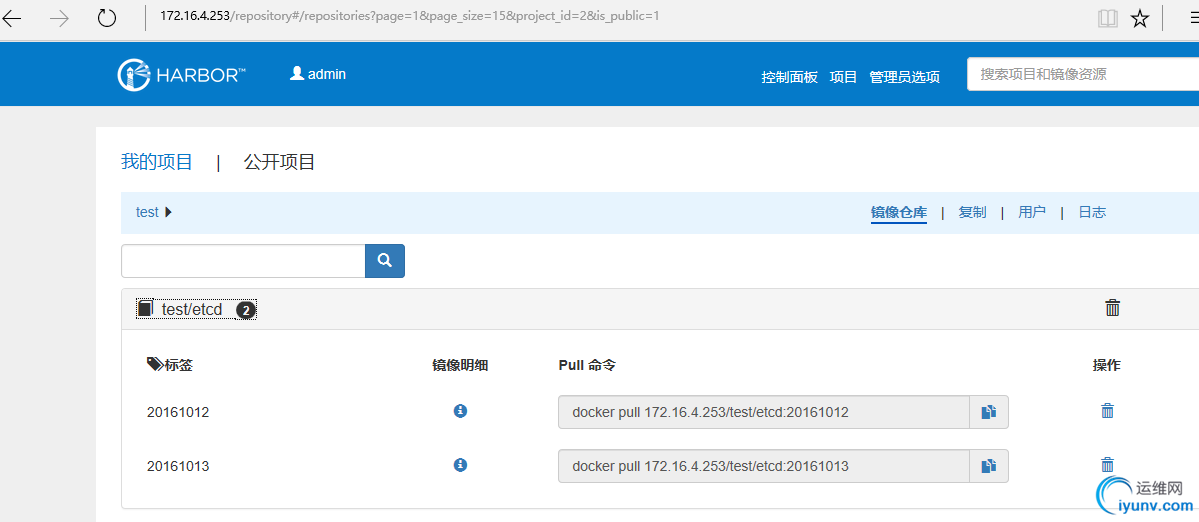
Task: Click the browser address bar URL
Action: click(x=410, y=17)
